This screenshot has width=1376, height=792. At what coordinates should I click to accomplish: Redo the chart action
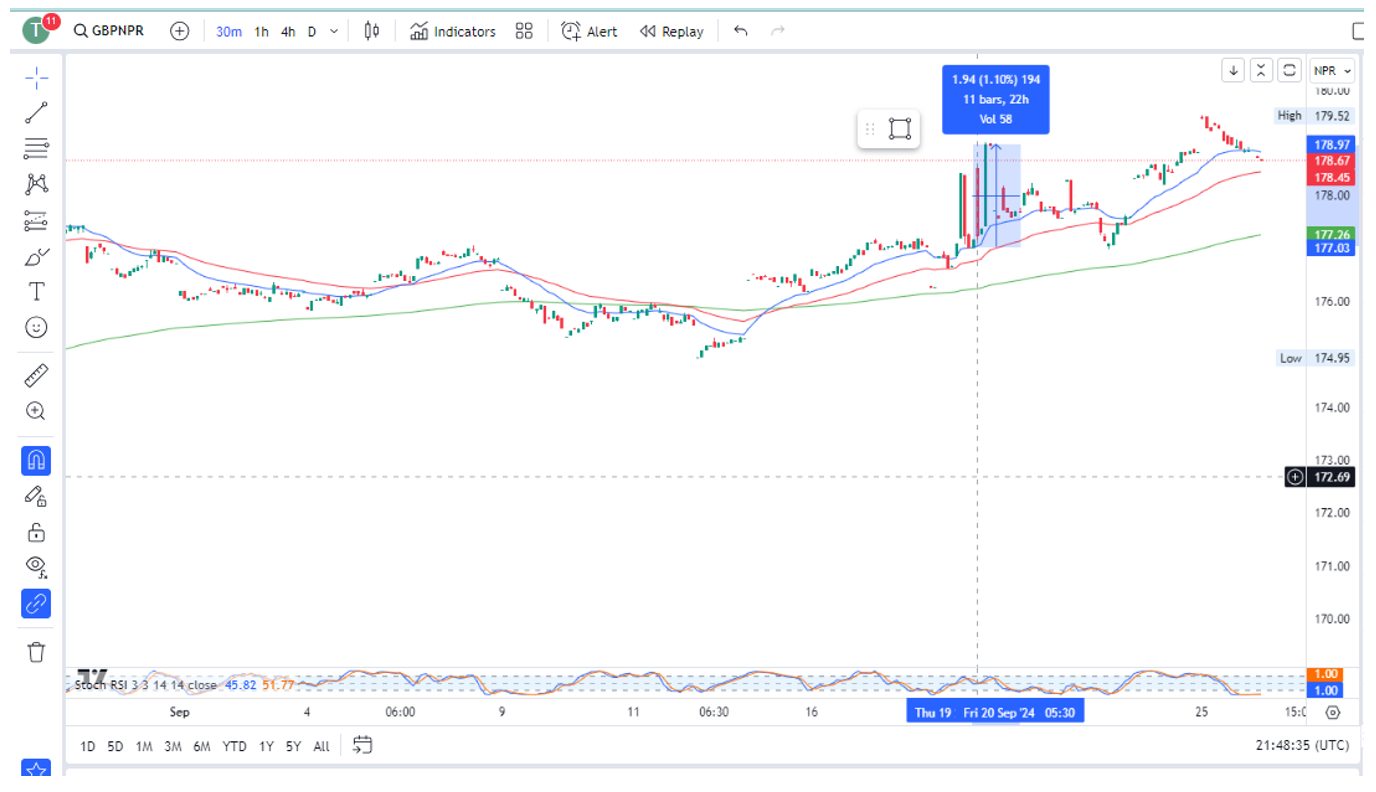[777, 31]
